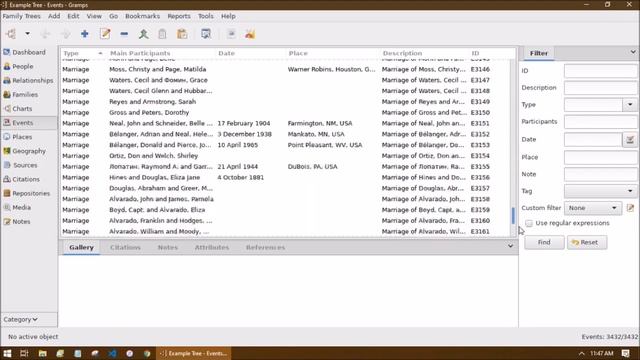The height and width of the screenshot is (360, 640).
Task: Click the green Merge events icon
Action: point(143,34)
